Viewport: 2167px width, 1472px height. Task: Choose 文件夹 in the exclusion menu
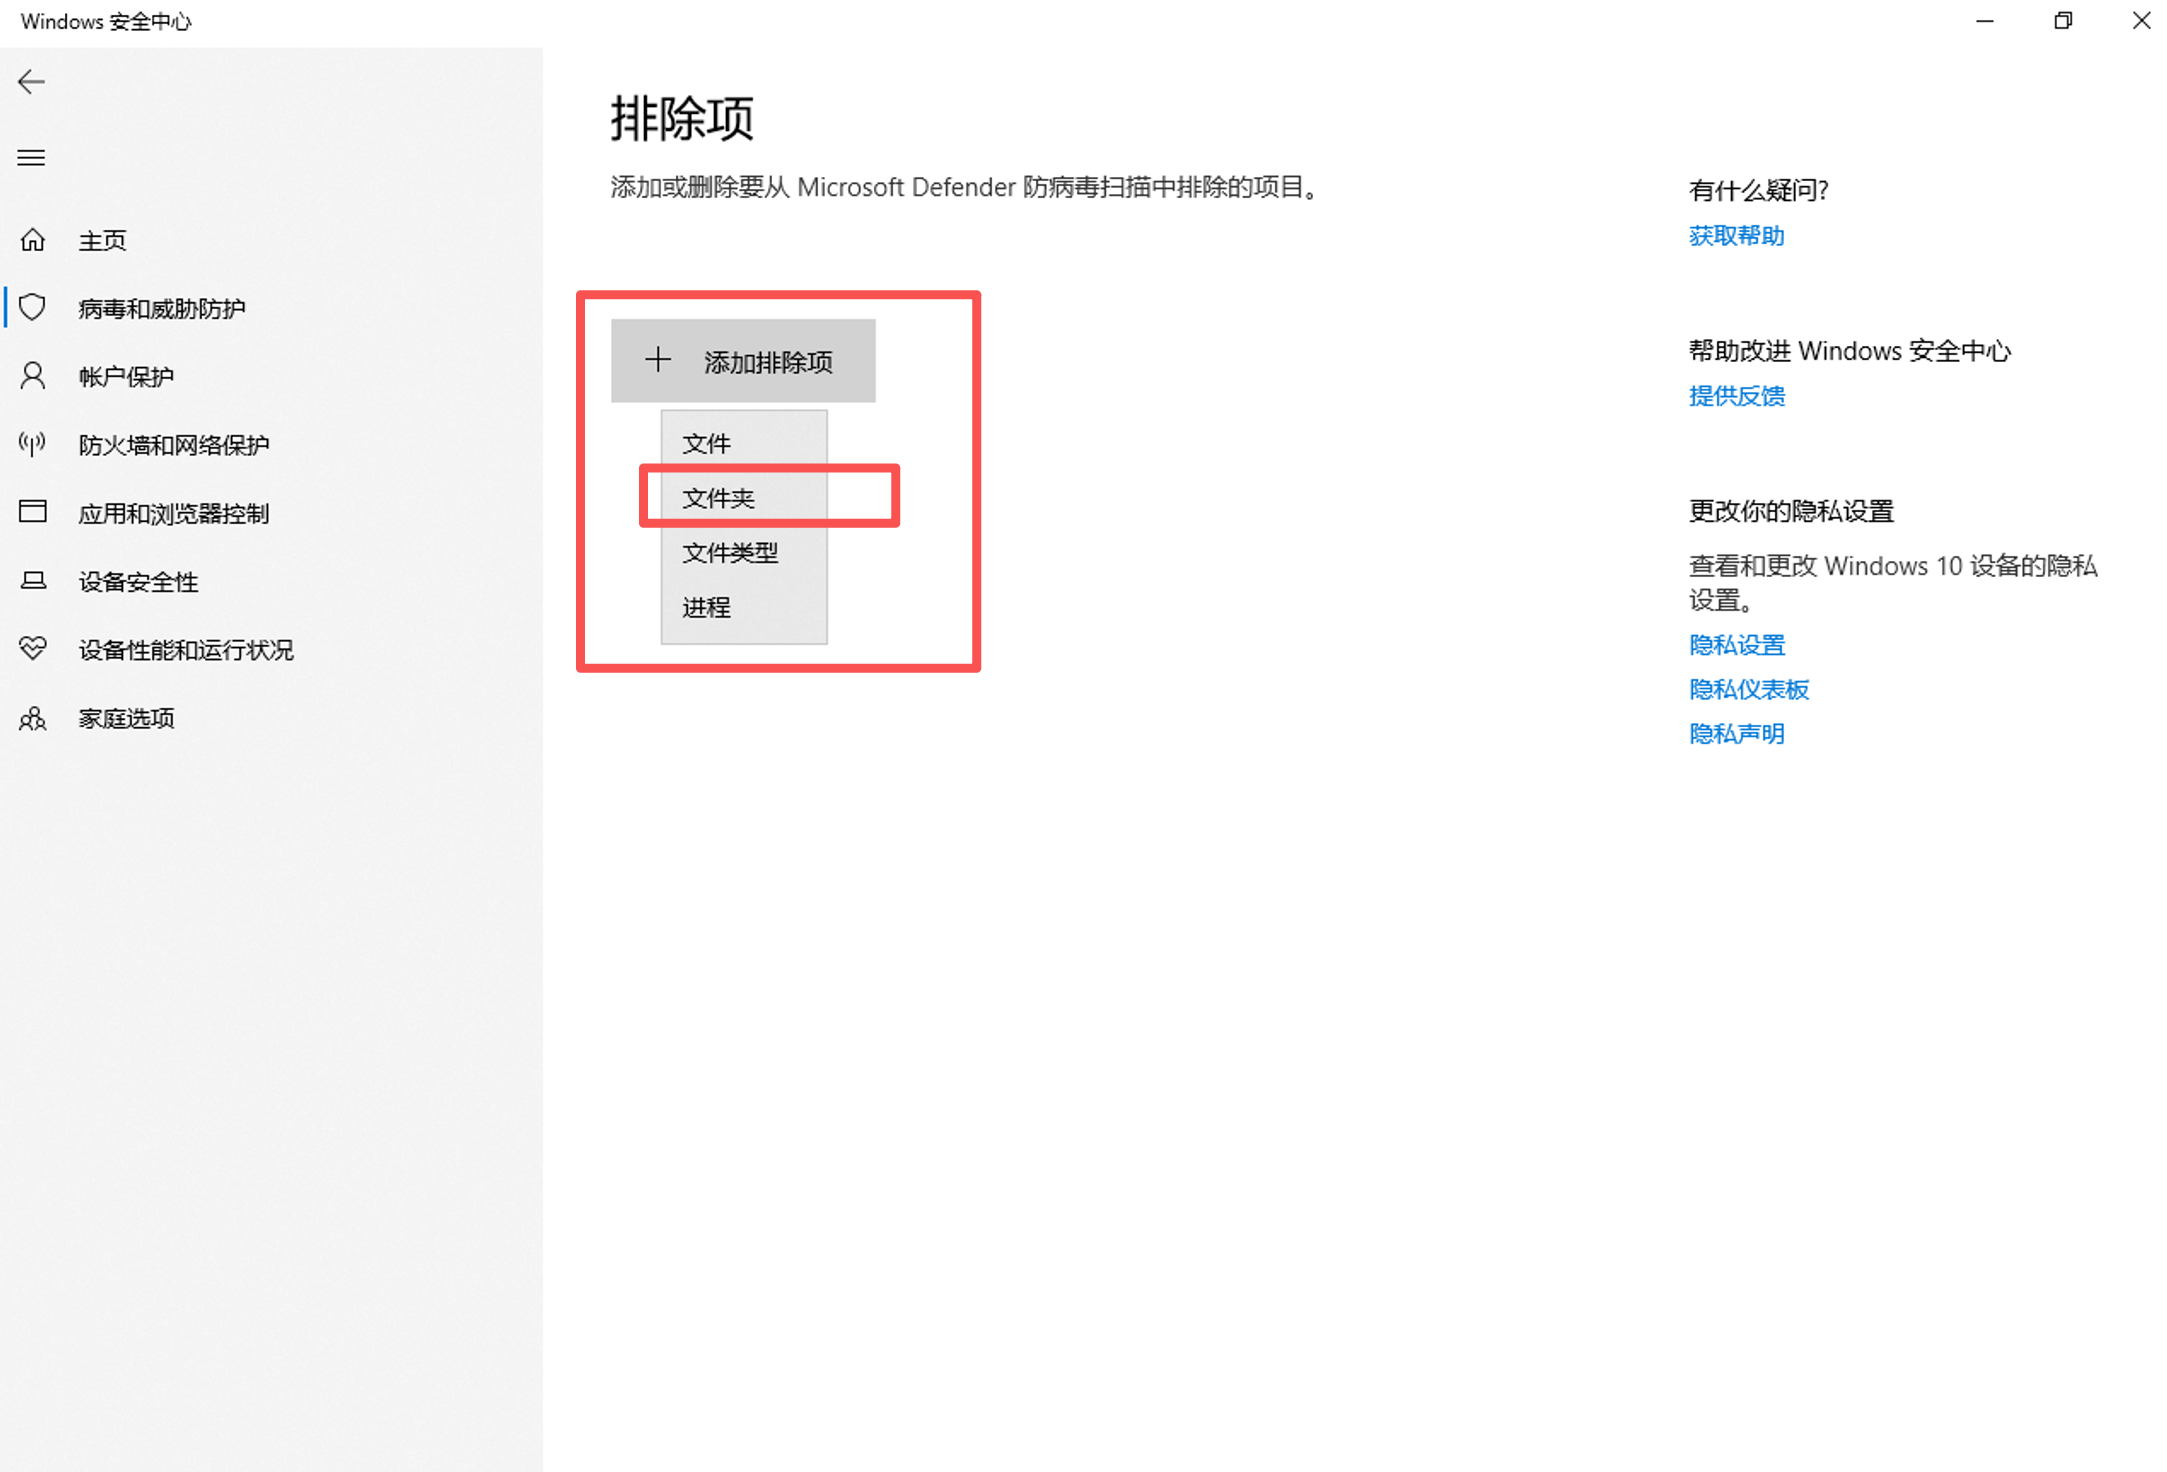[744, 497]
